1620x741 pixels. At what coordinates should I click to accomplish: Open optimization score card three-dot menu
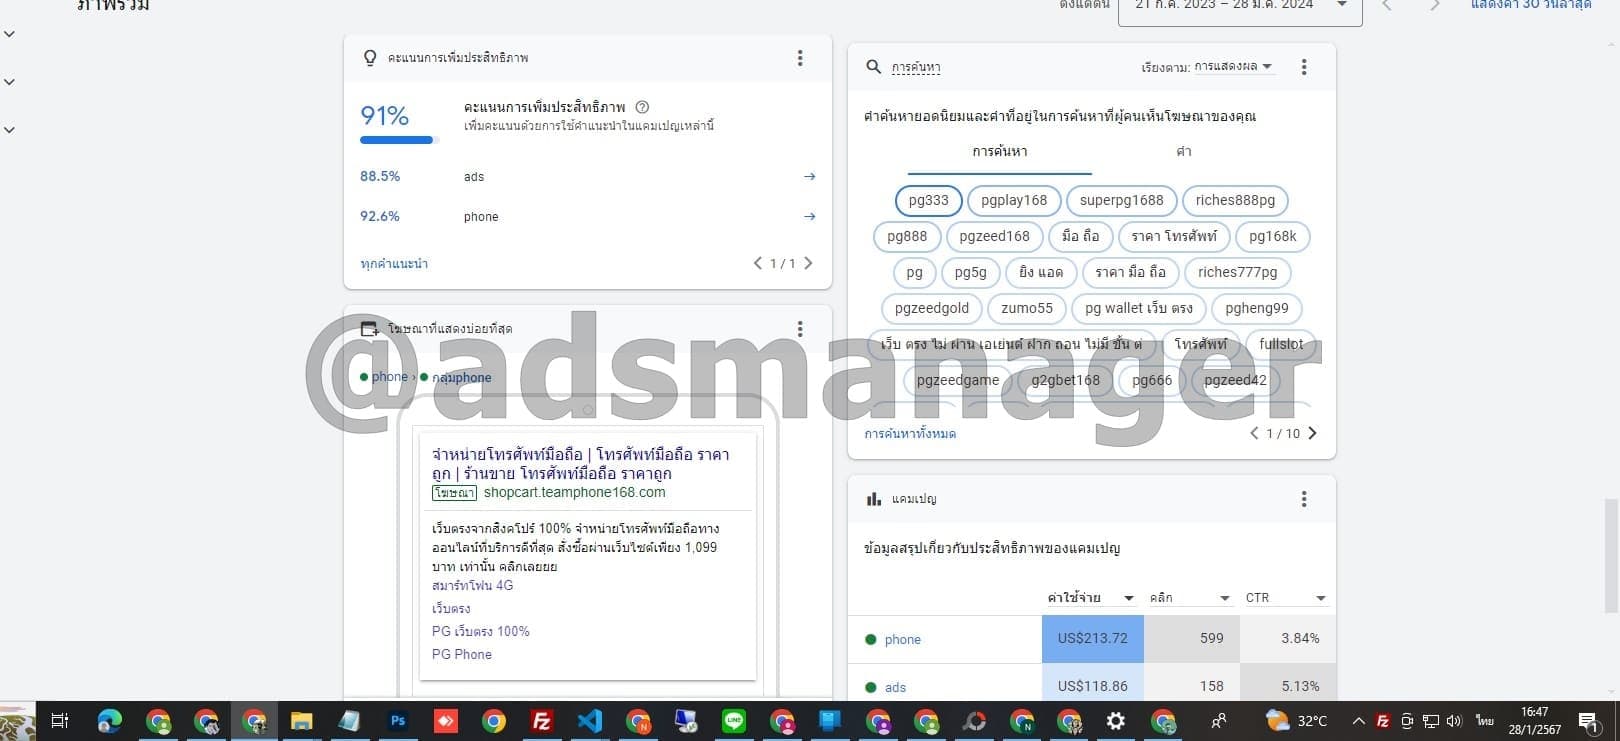tap(800, 58)
